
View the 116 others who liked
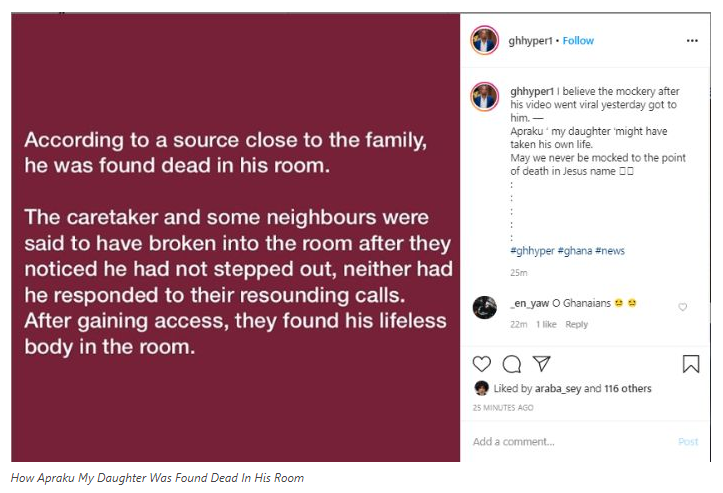628,388
